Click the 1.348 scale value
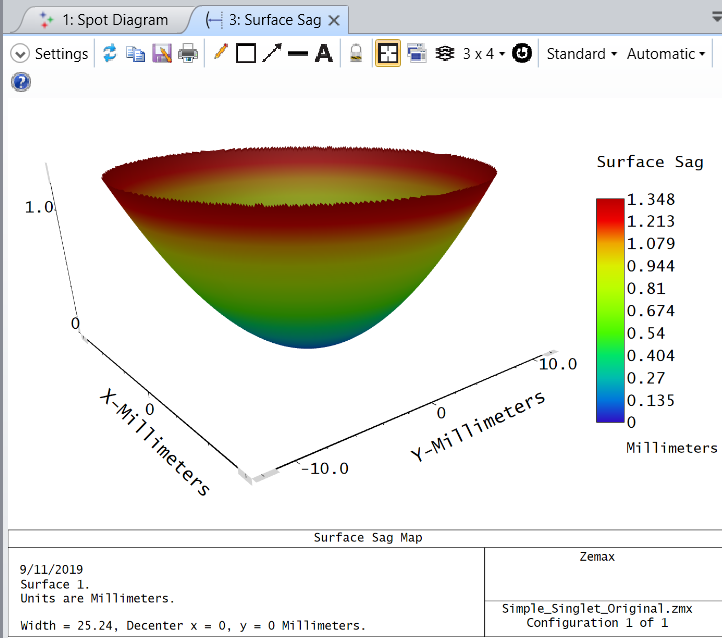 [x=651, y=199]
